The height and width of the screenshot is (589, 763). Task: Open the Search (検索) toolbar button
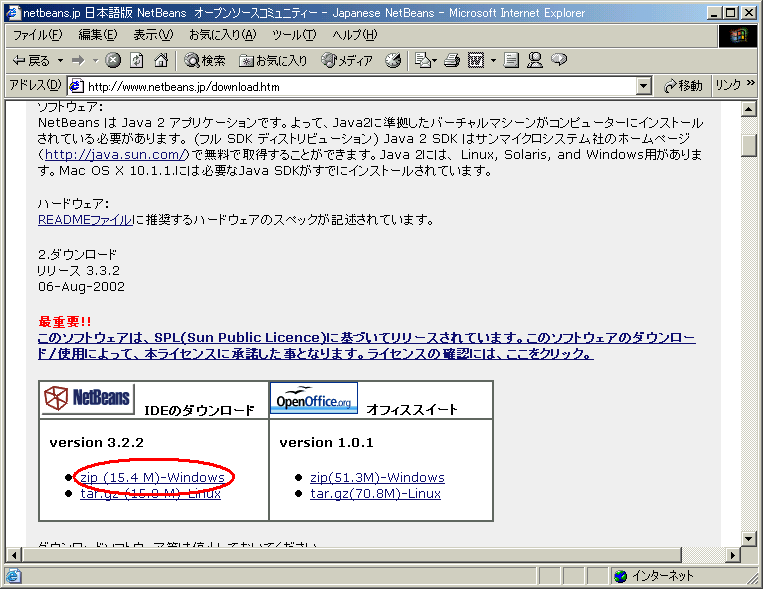(204, 60)
